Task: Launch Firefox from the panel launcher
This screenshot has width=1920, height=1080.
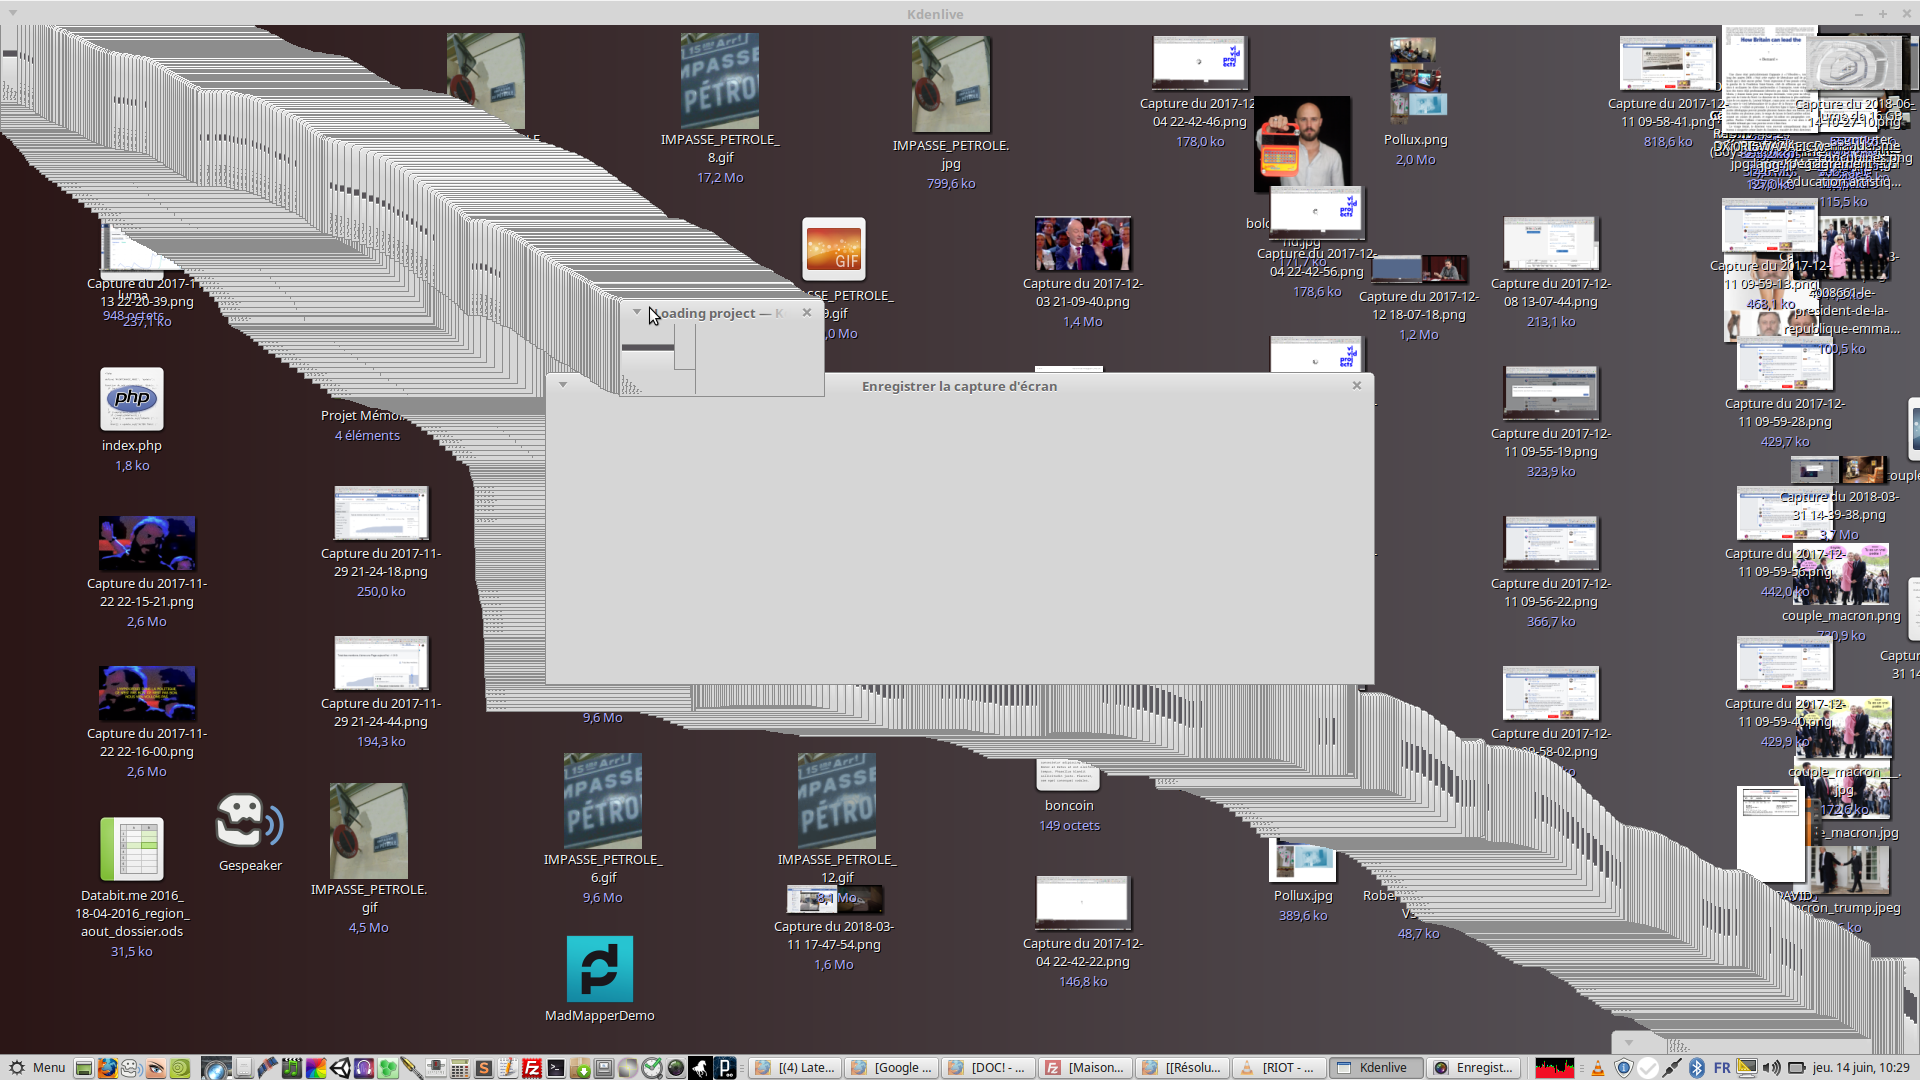Action: click(107, 1068)
